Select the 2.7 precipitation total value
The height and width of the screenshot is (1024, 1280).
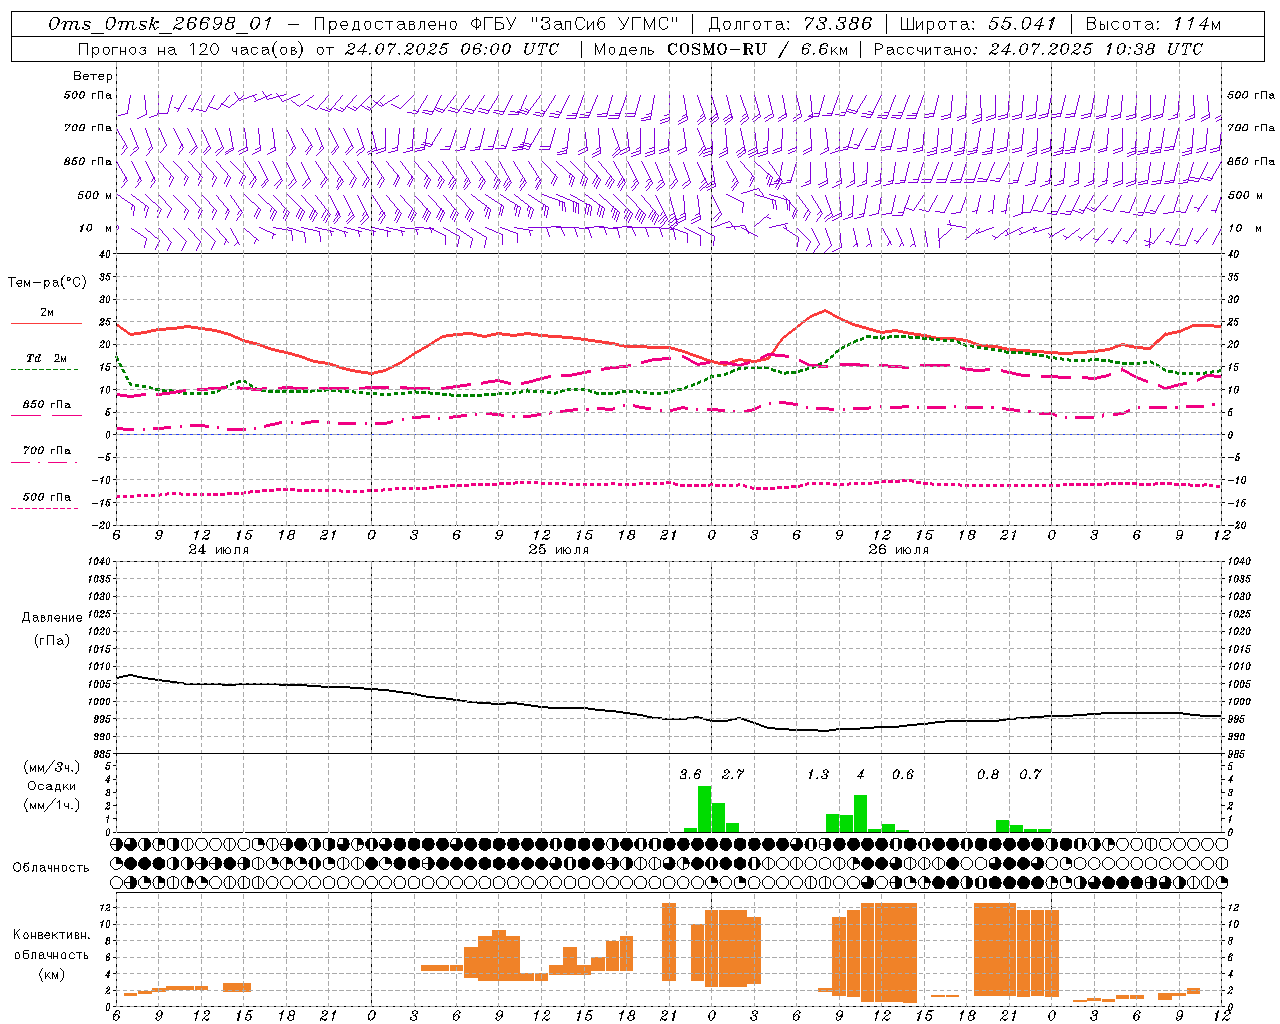(x=733, y=774)
